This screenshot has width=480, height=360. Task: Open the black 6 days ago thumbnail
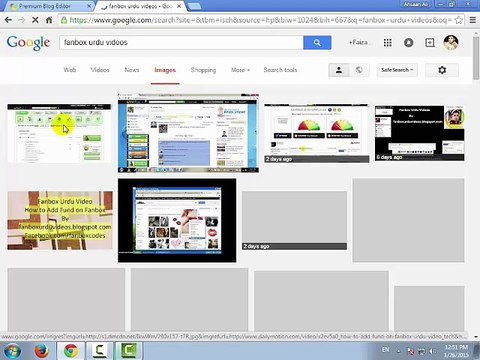(x=419, y=133)
